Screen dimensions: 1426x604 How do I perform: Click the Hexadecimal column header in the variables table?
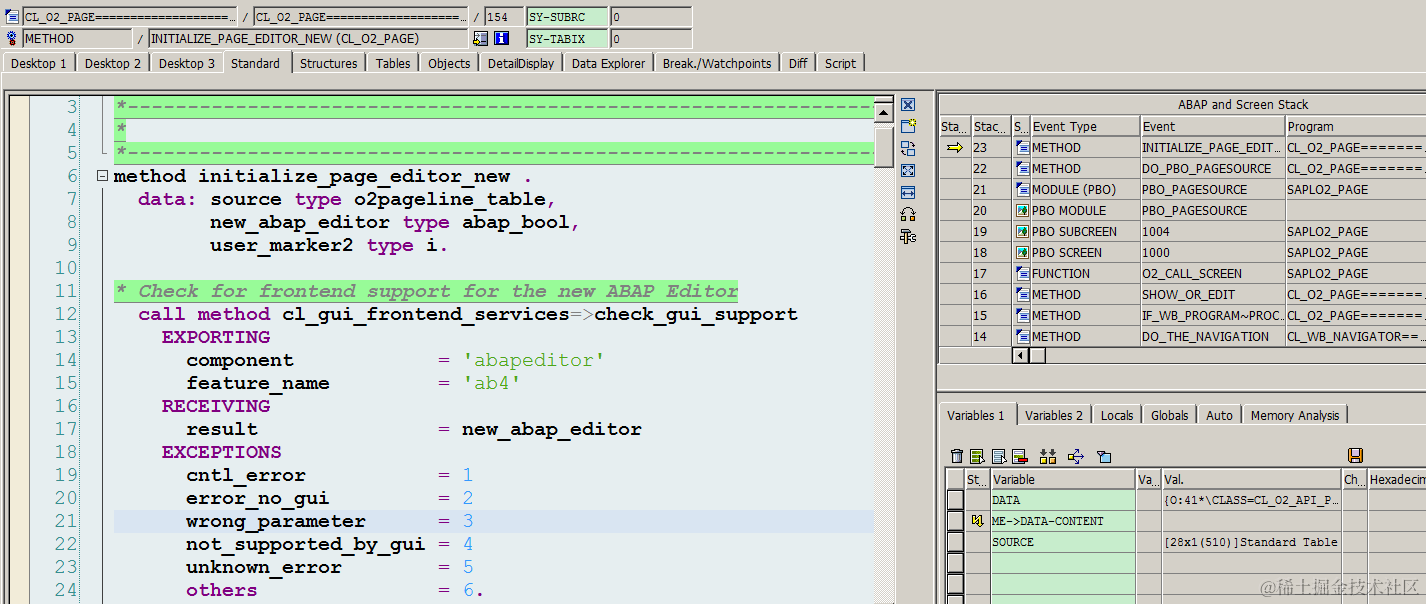click(1397, 480)
